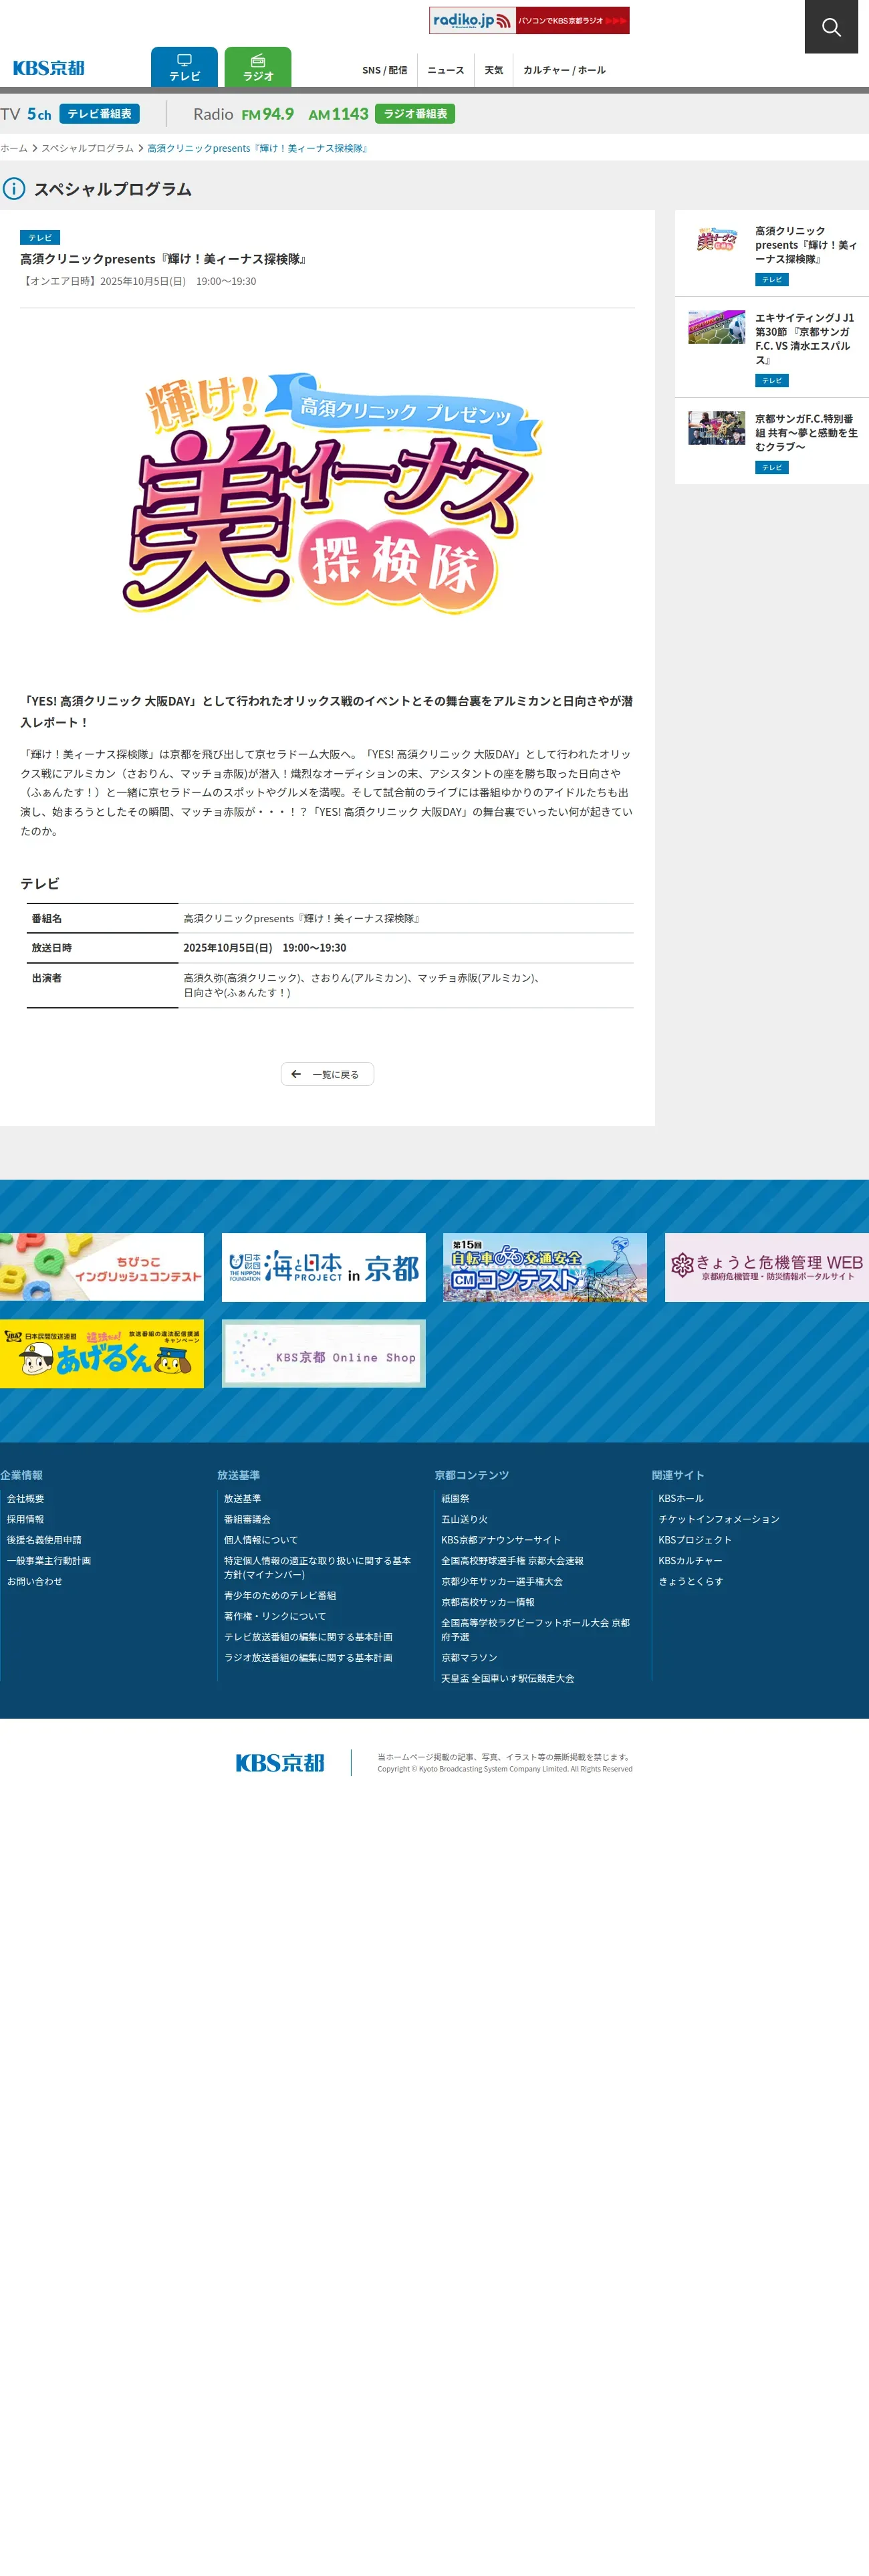Open 一般事業主行動計画 footer link
Screen dimensions: 869x2576
(x=49, y=1561)
